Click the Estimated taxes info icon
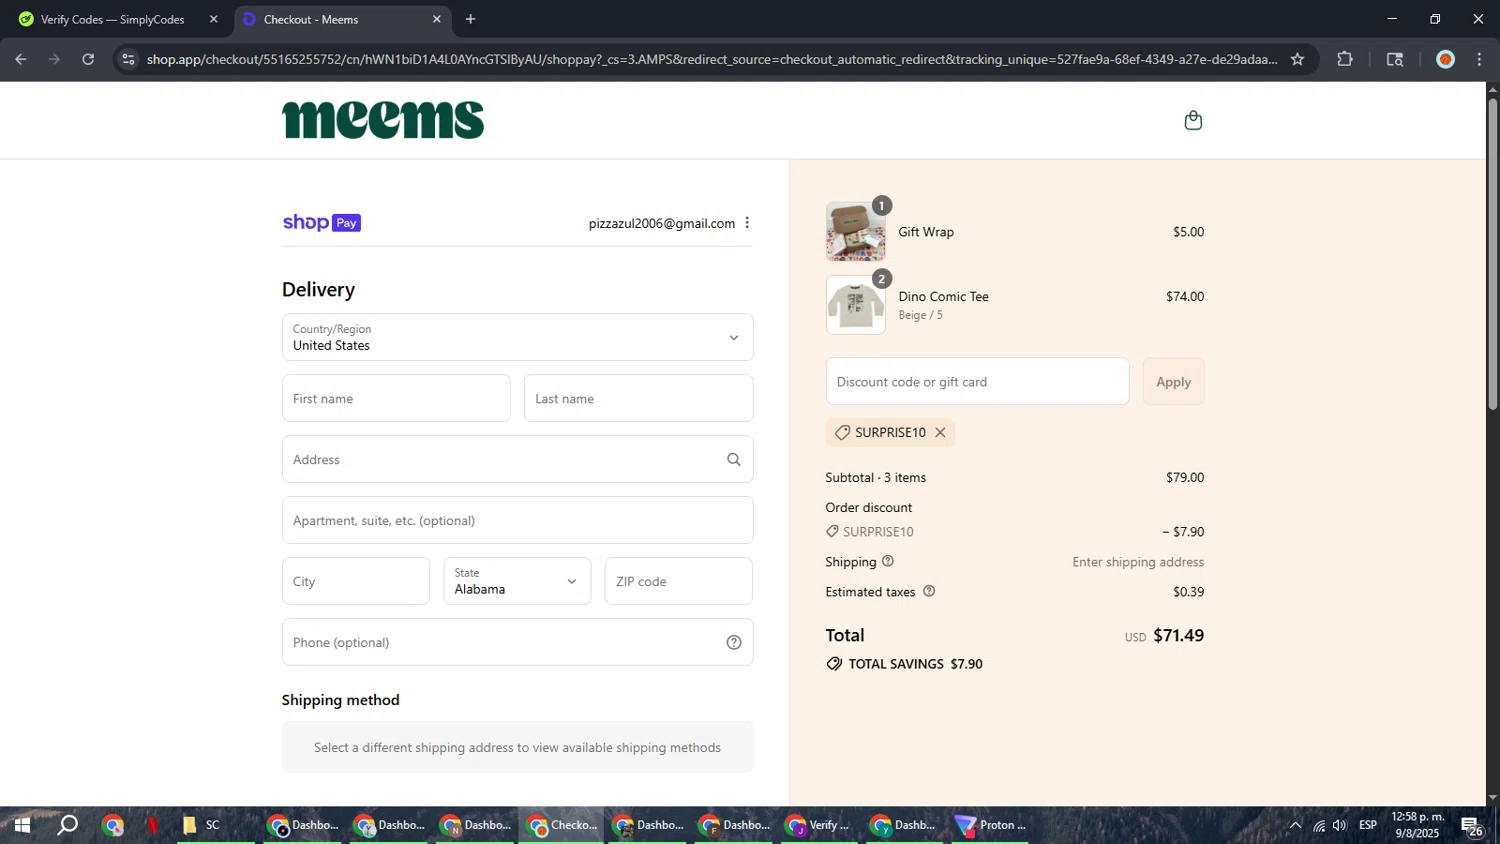The height and width of the screenshot is (844, 1500). 929,592
